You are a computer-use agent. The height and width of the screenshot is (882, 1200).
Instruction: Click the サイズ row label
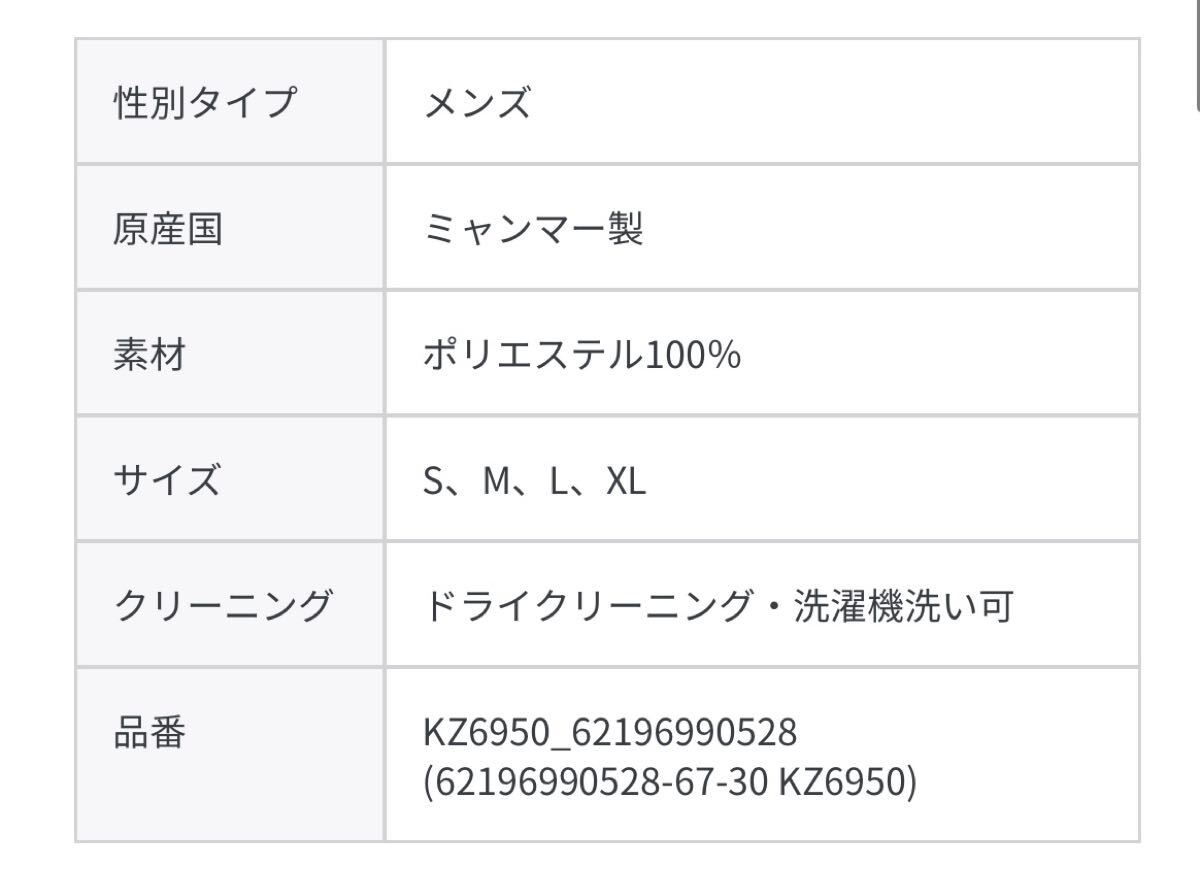coord(167,481)
